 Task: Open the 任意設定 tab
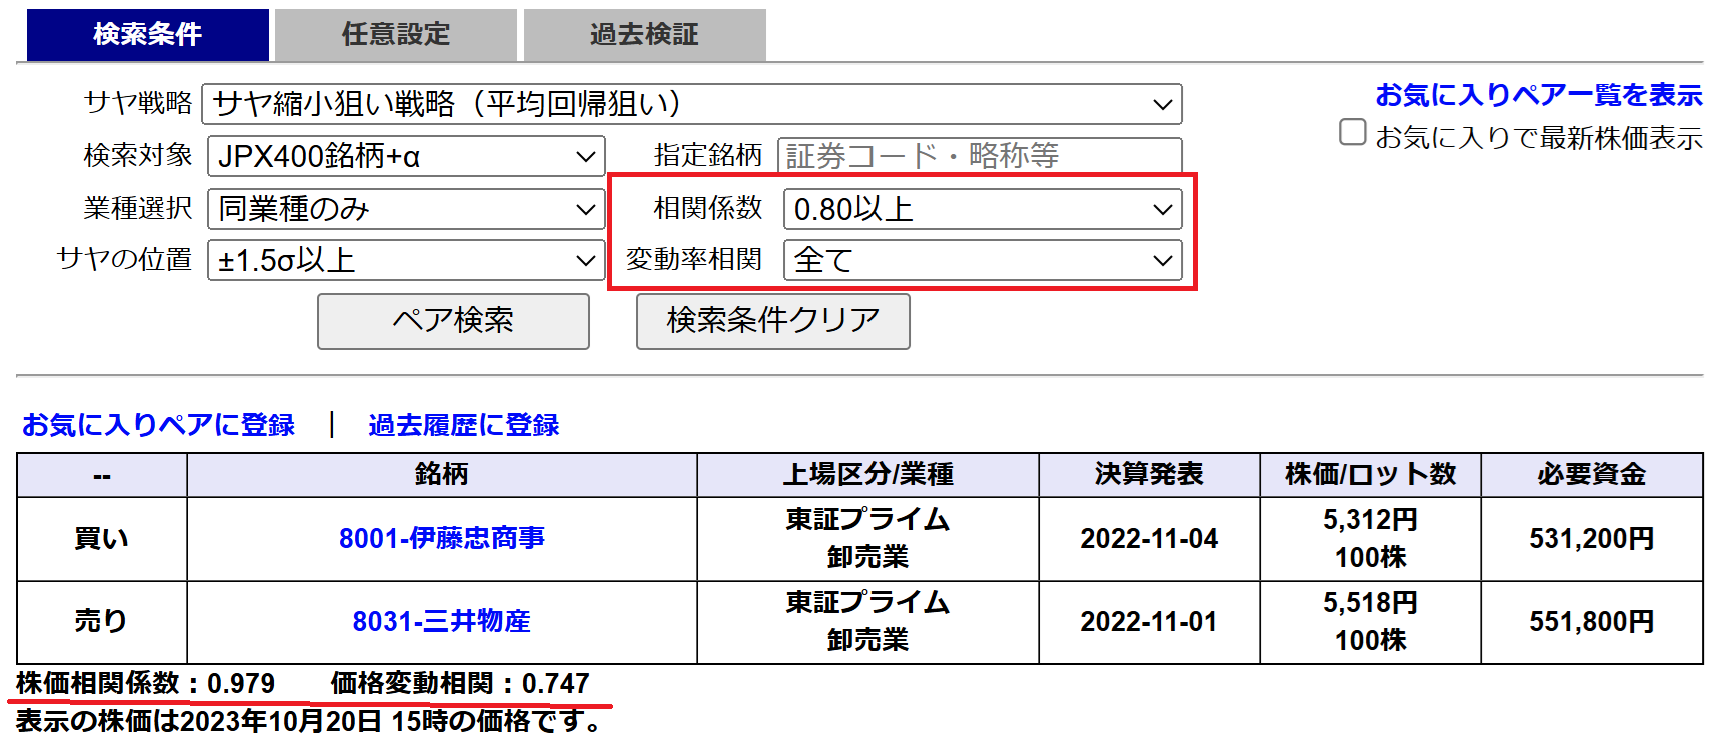pos(396,35)
